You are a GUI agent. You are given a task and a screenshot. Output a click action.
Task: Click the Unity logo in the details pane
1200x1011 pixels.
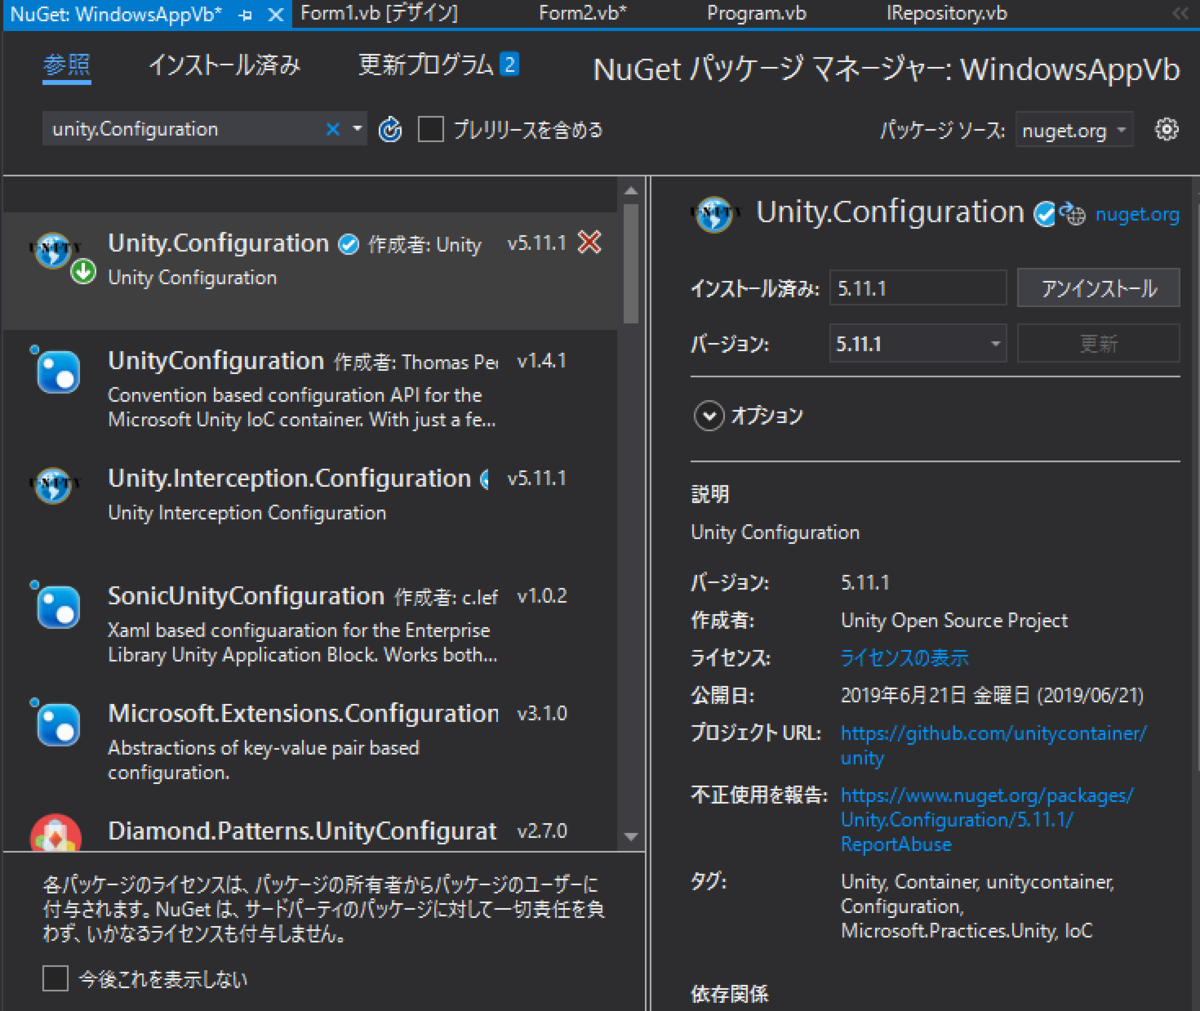coord(714,214)
